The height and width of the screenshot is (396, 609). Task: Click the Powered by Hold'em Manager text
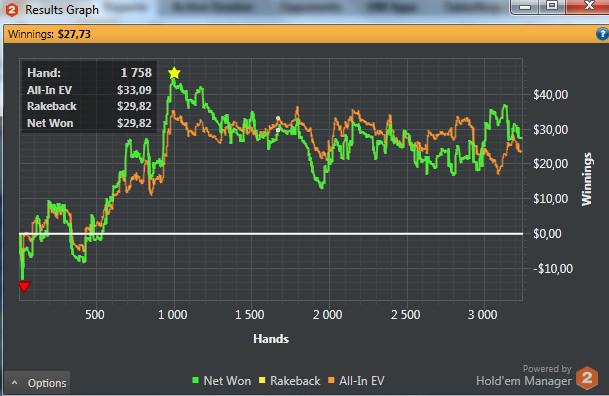[524, 375]
